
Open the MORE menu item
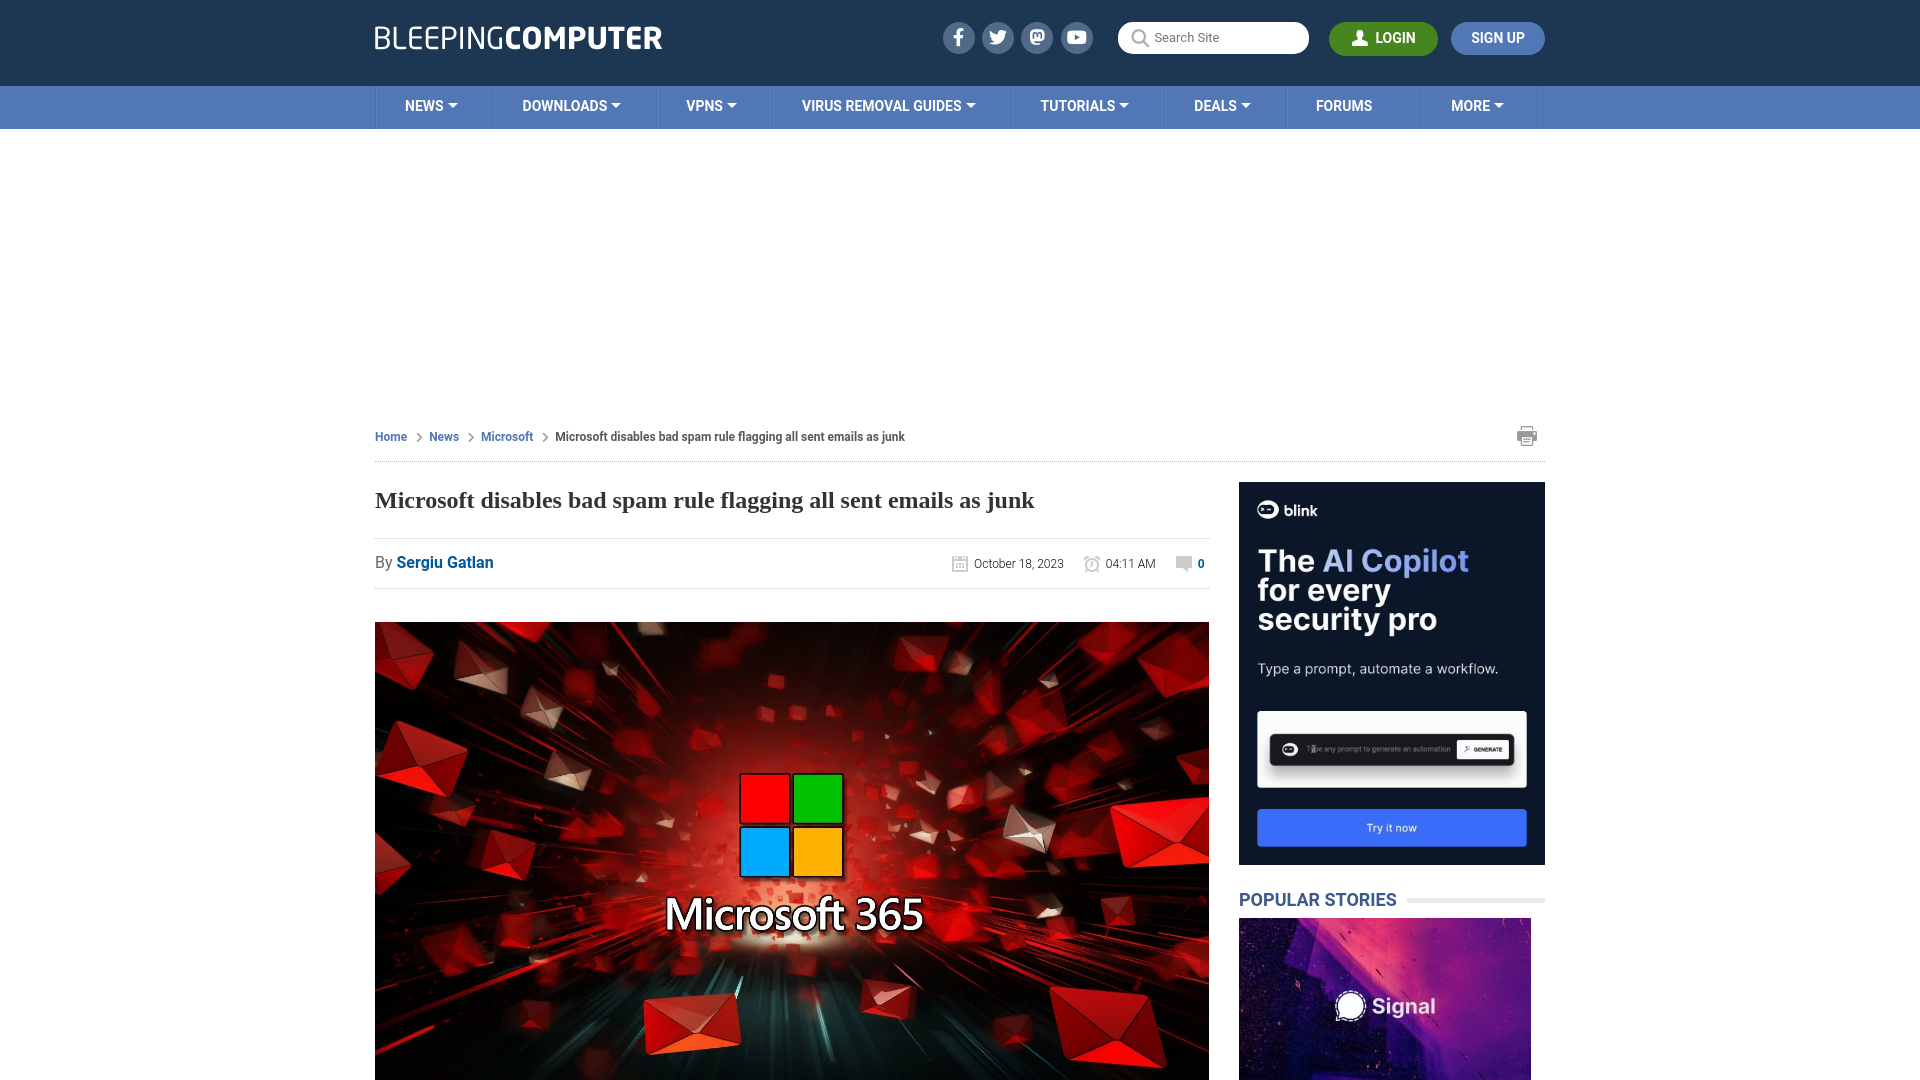pos(1477,105)
